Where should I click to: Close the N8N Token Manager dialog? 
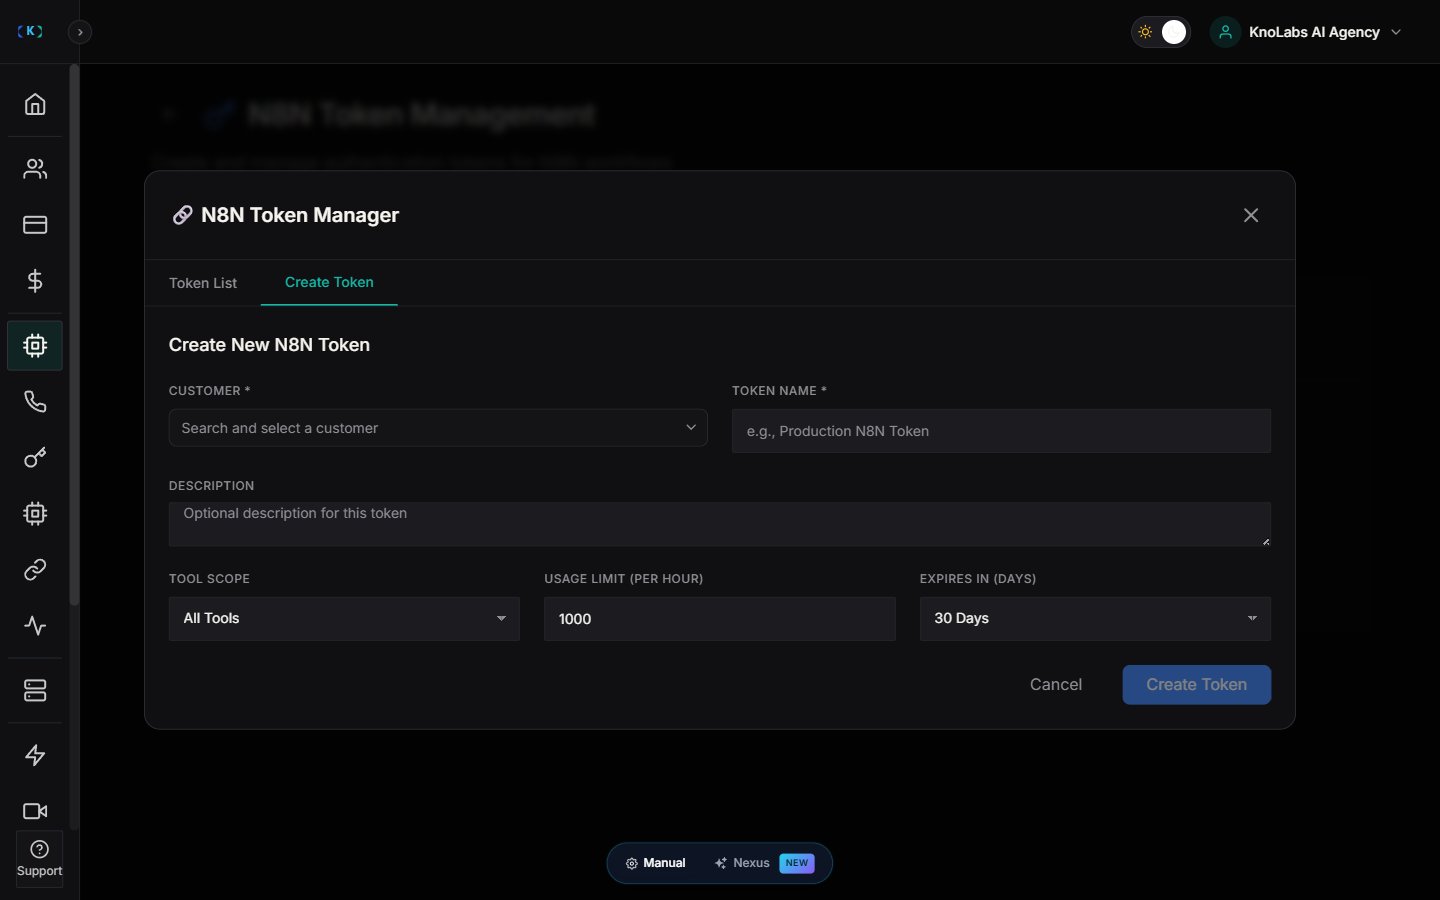click(1251, 215)
